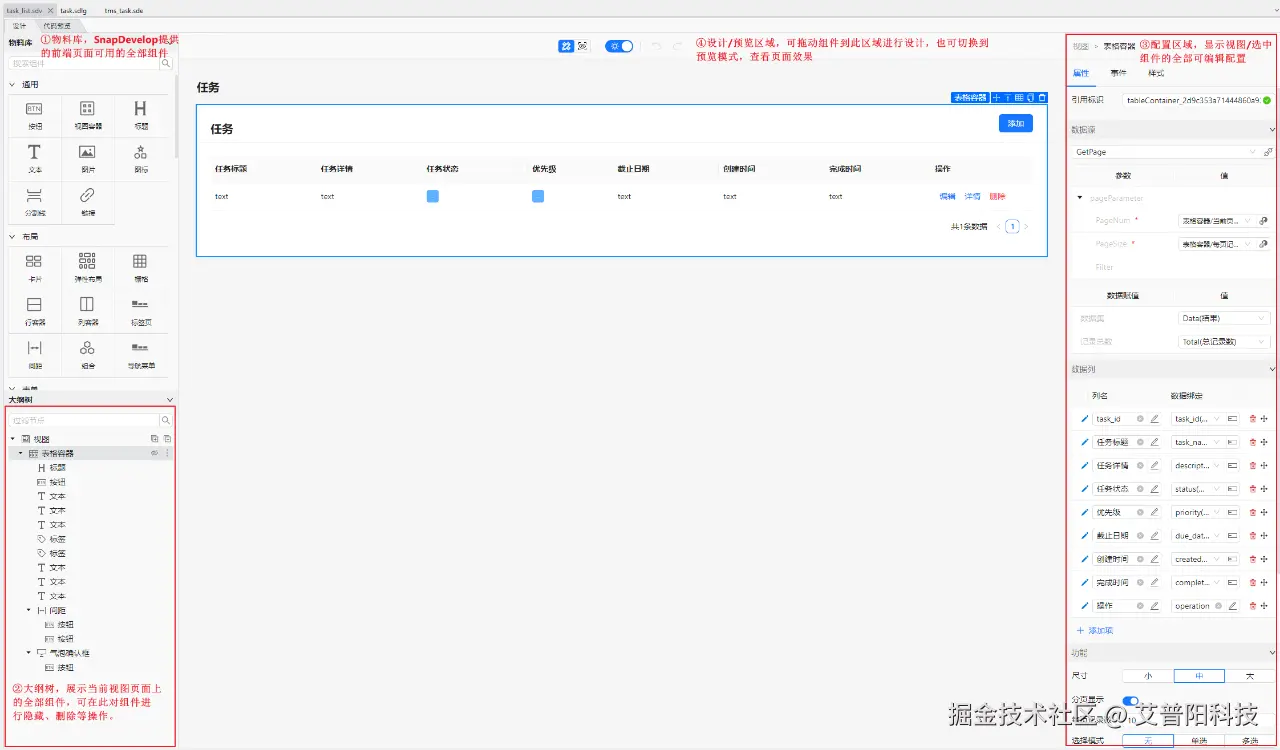
Task: Set selection mode to 无
Action: click(1148, 741)
